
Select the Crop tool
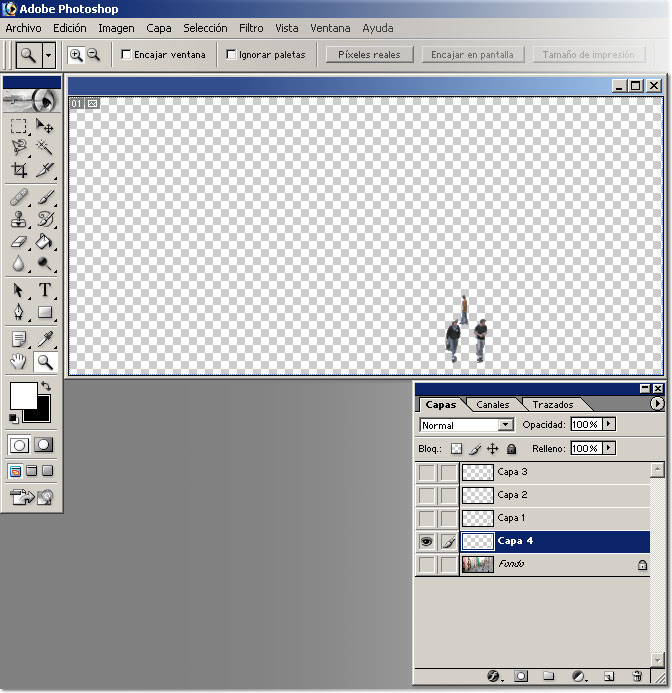pyautogui.click(x=19, y=170)
